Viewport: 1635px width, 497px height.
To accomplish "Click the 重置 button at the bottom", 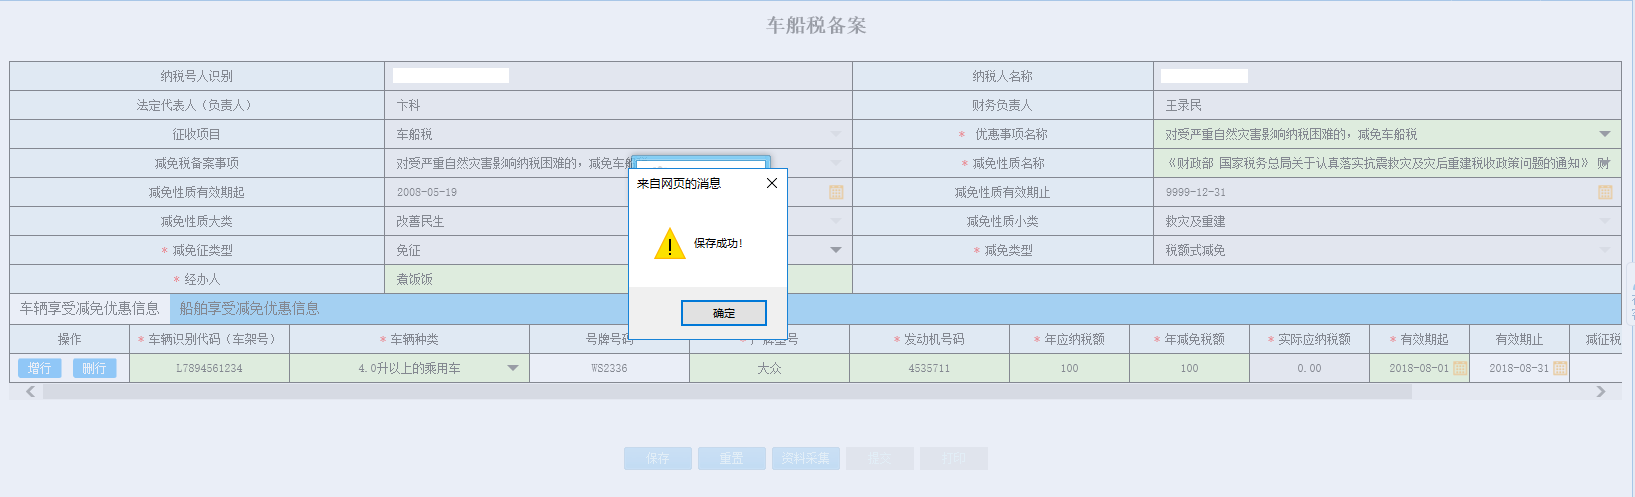I will [731, 458].
